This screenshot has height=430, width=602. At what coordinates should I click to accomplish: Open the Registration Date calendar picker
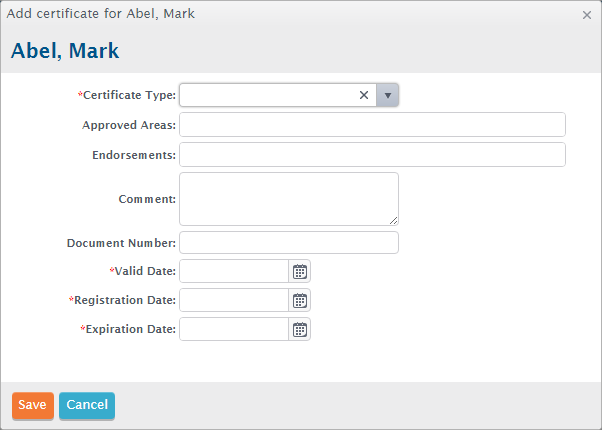299,300
